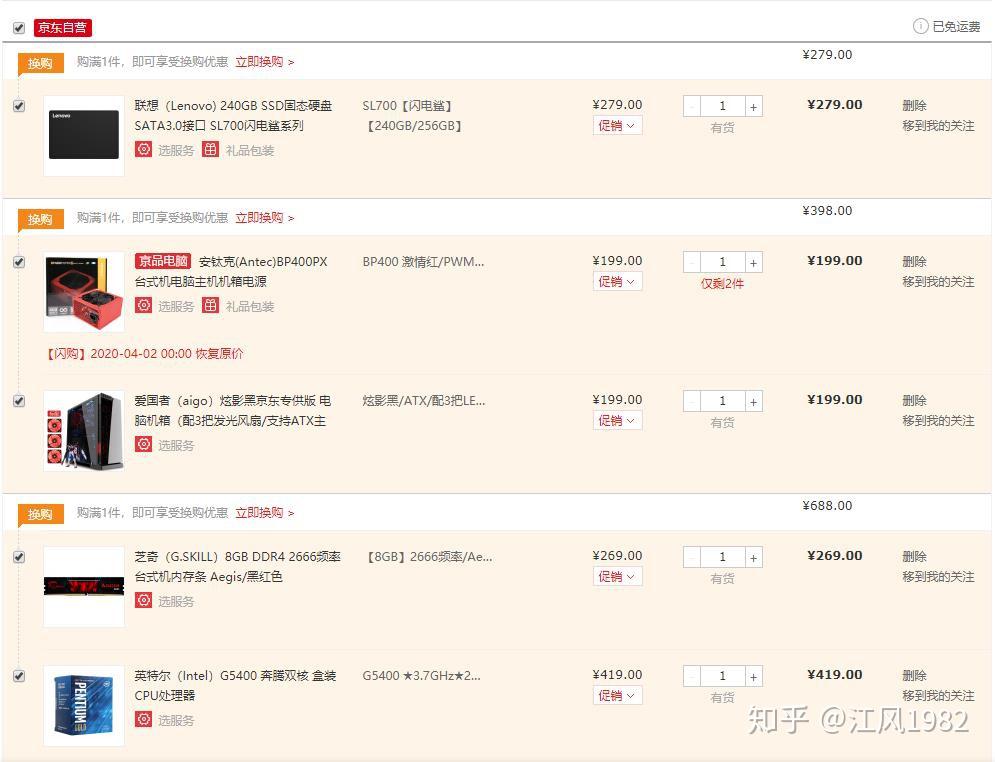
Task: Uncheck the 京东自营 select-all checkbox
Action: tap(19, 28)
